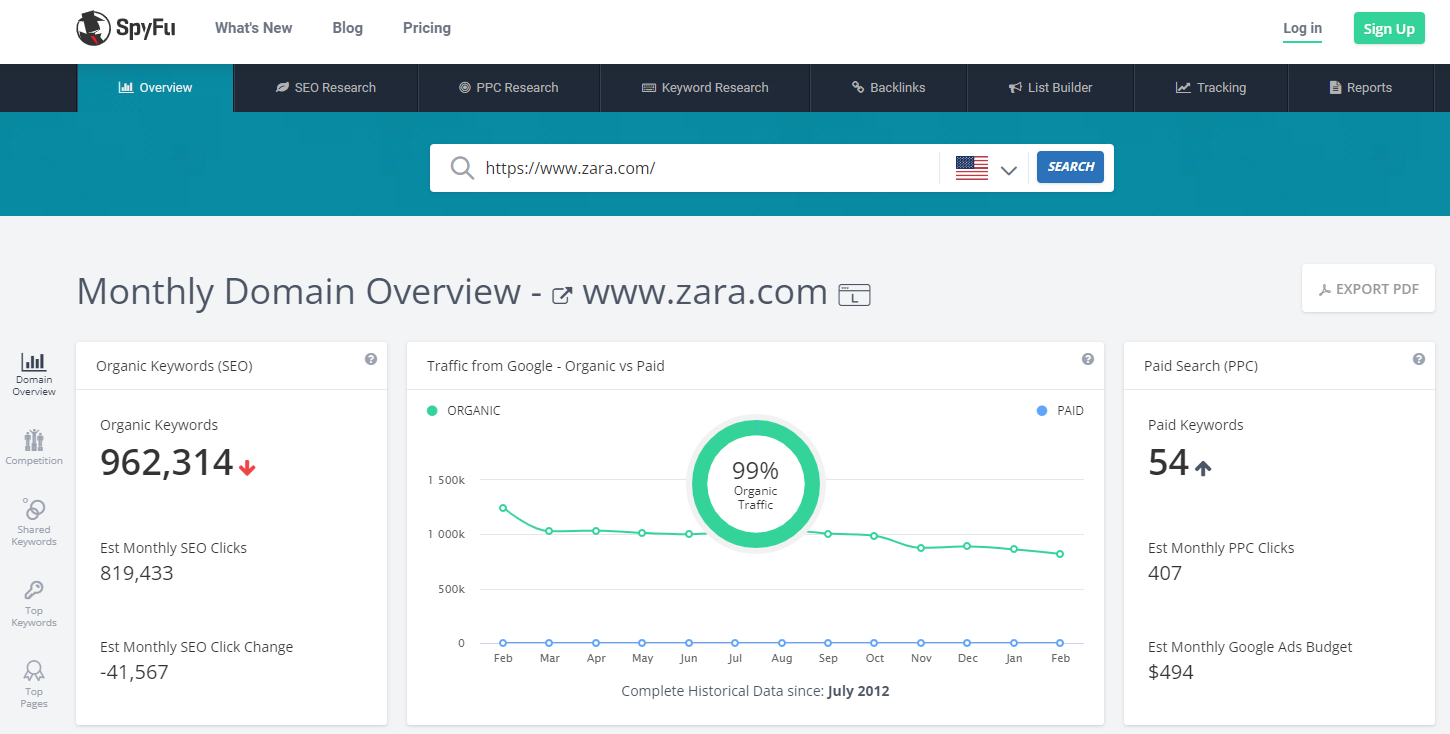
Task: Click the organic data point for Nov
Action: pos(921,548)
